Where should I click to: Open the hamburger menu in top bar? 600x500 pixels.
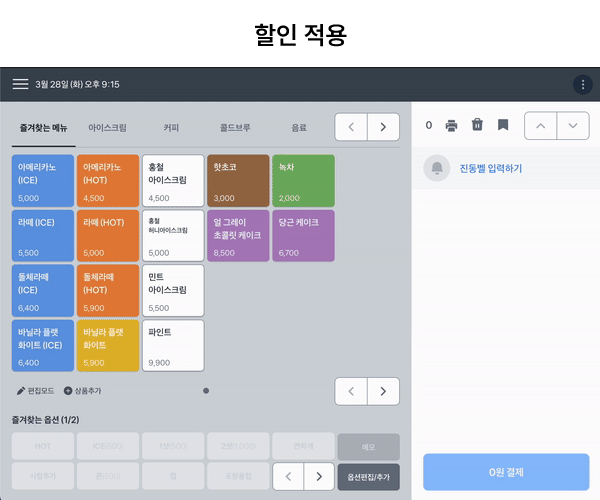point(20,84)
